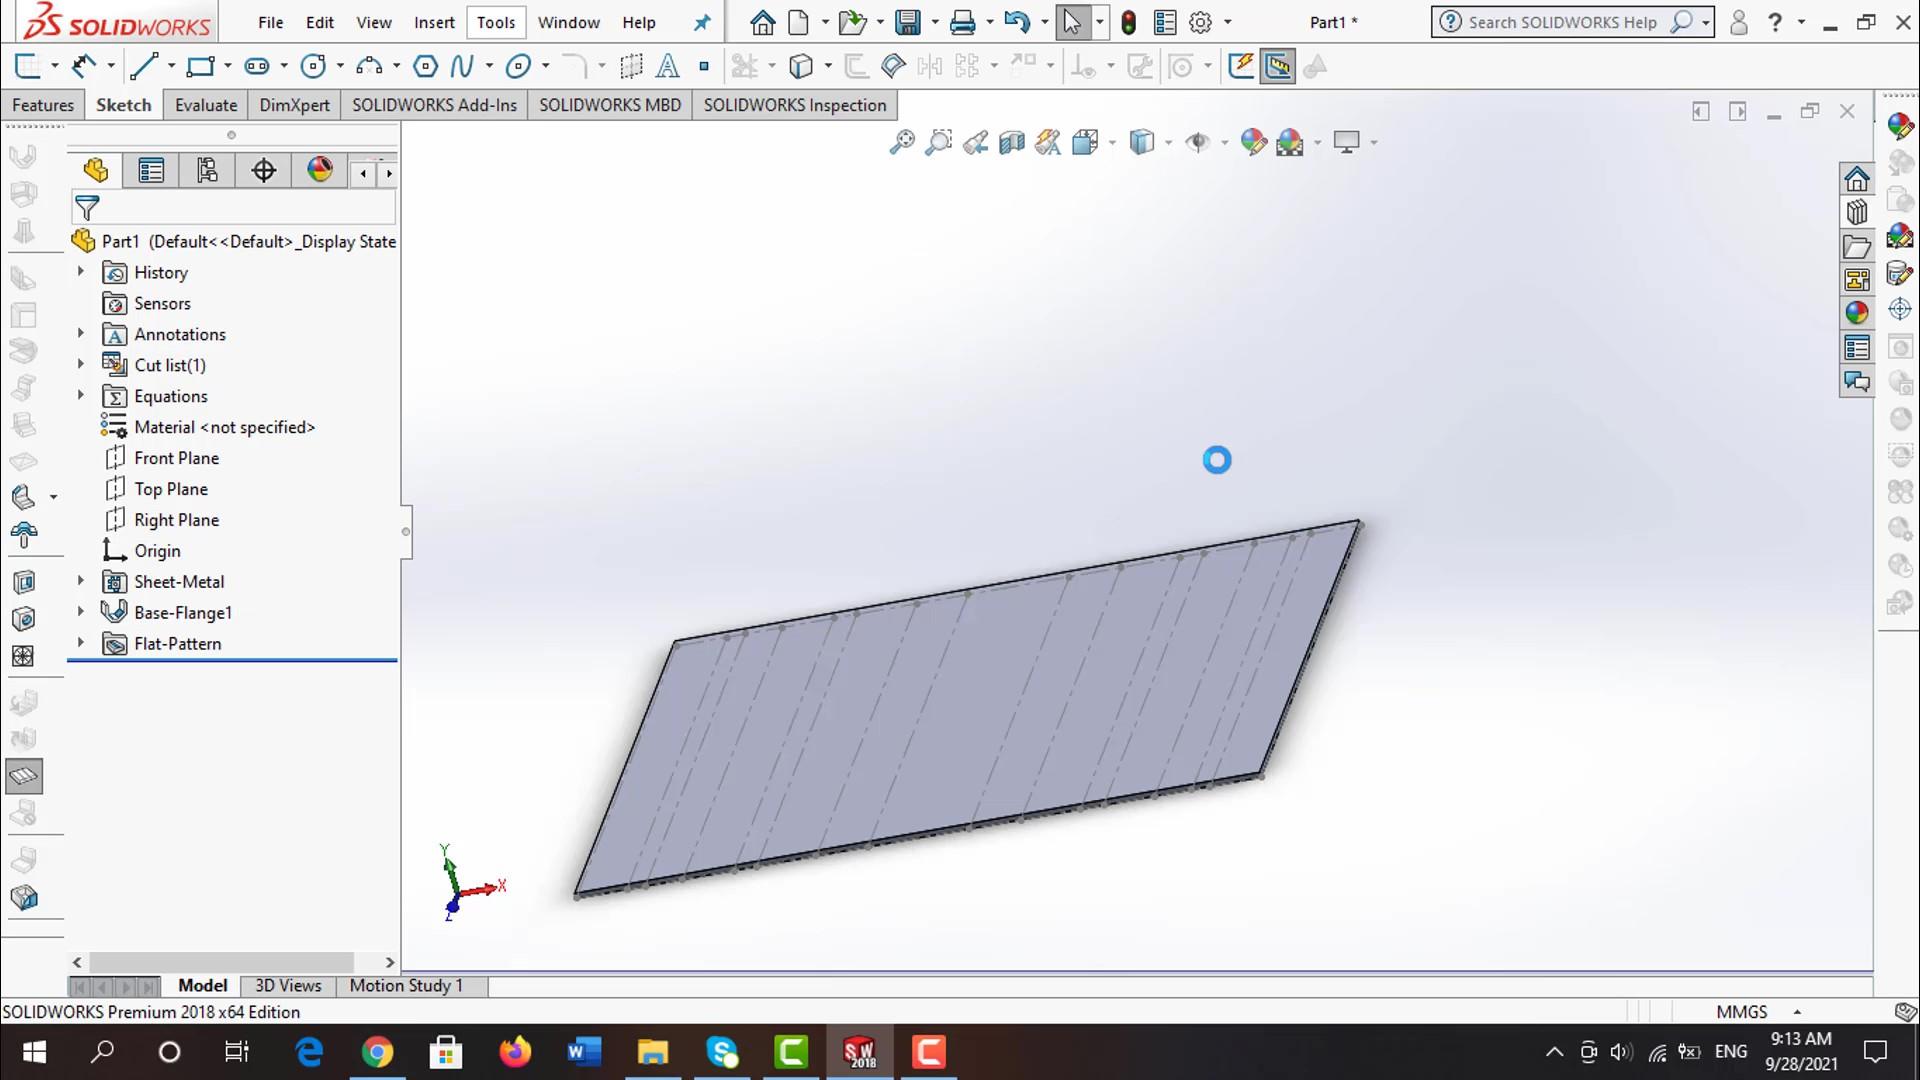Select the Line sketch tool

(146, 66)
